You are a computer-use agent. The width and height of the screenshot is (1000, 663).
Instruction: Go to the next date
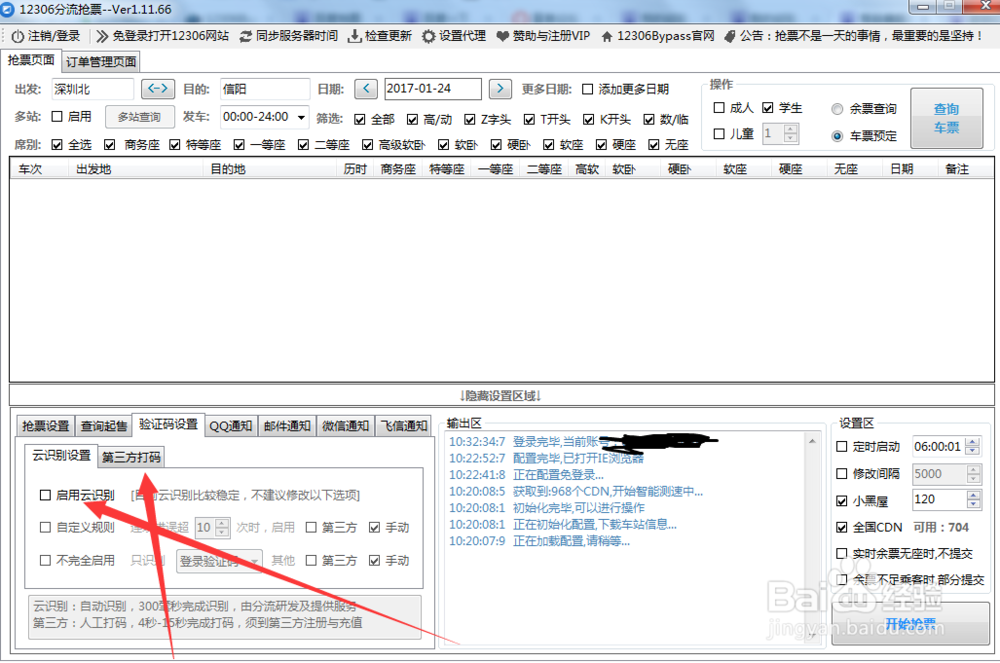point(500,89)
